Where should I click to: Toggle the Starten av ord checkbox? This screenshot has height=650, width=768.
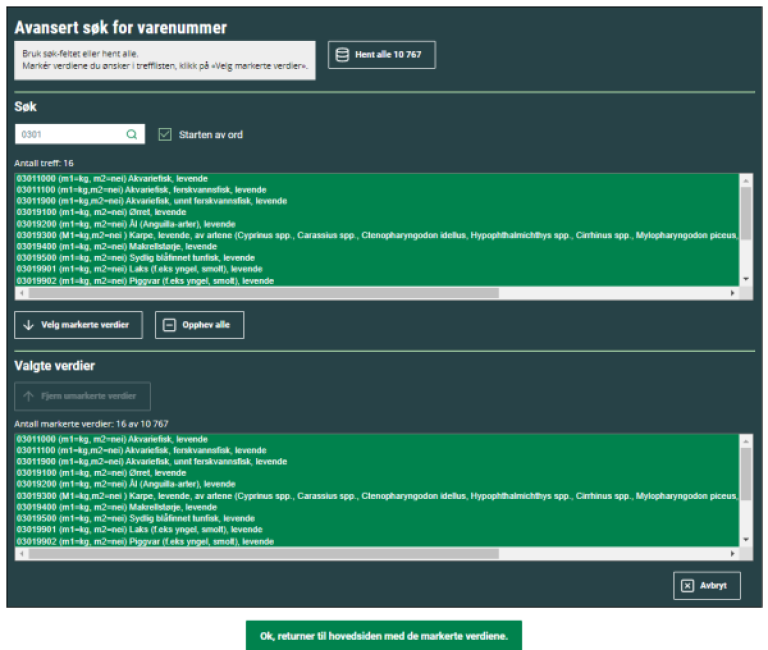tap(166, 134)
